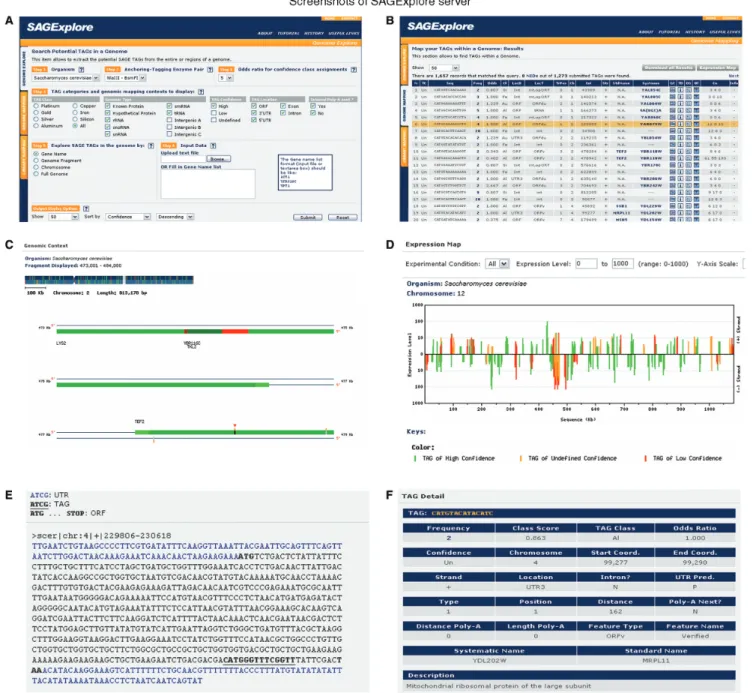Click the TEF2 gene label in Genomic Context

139,422
